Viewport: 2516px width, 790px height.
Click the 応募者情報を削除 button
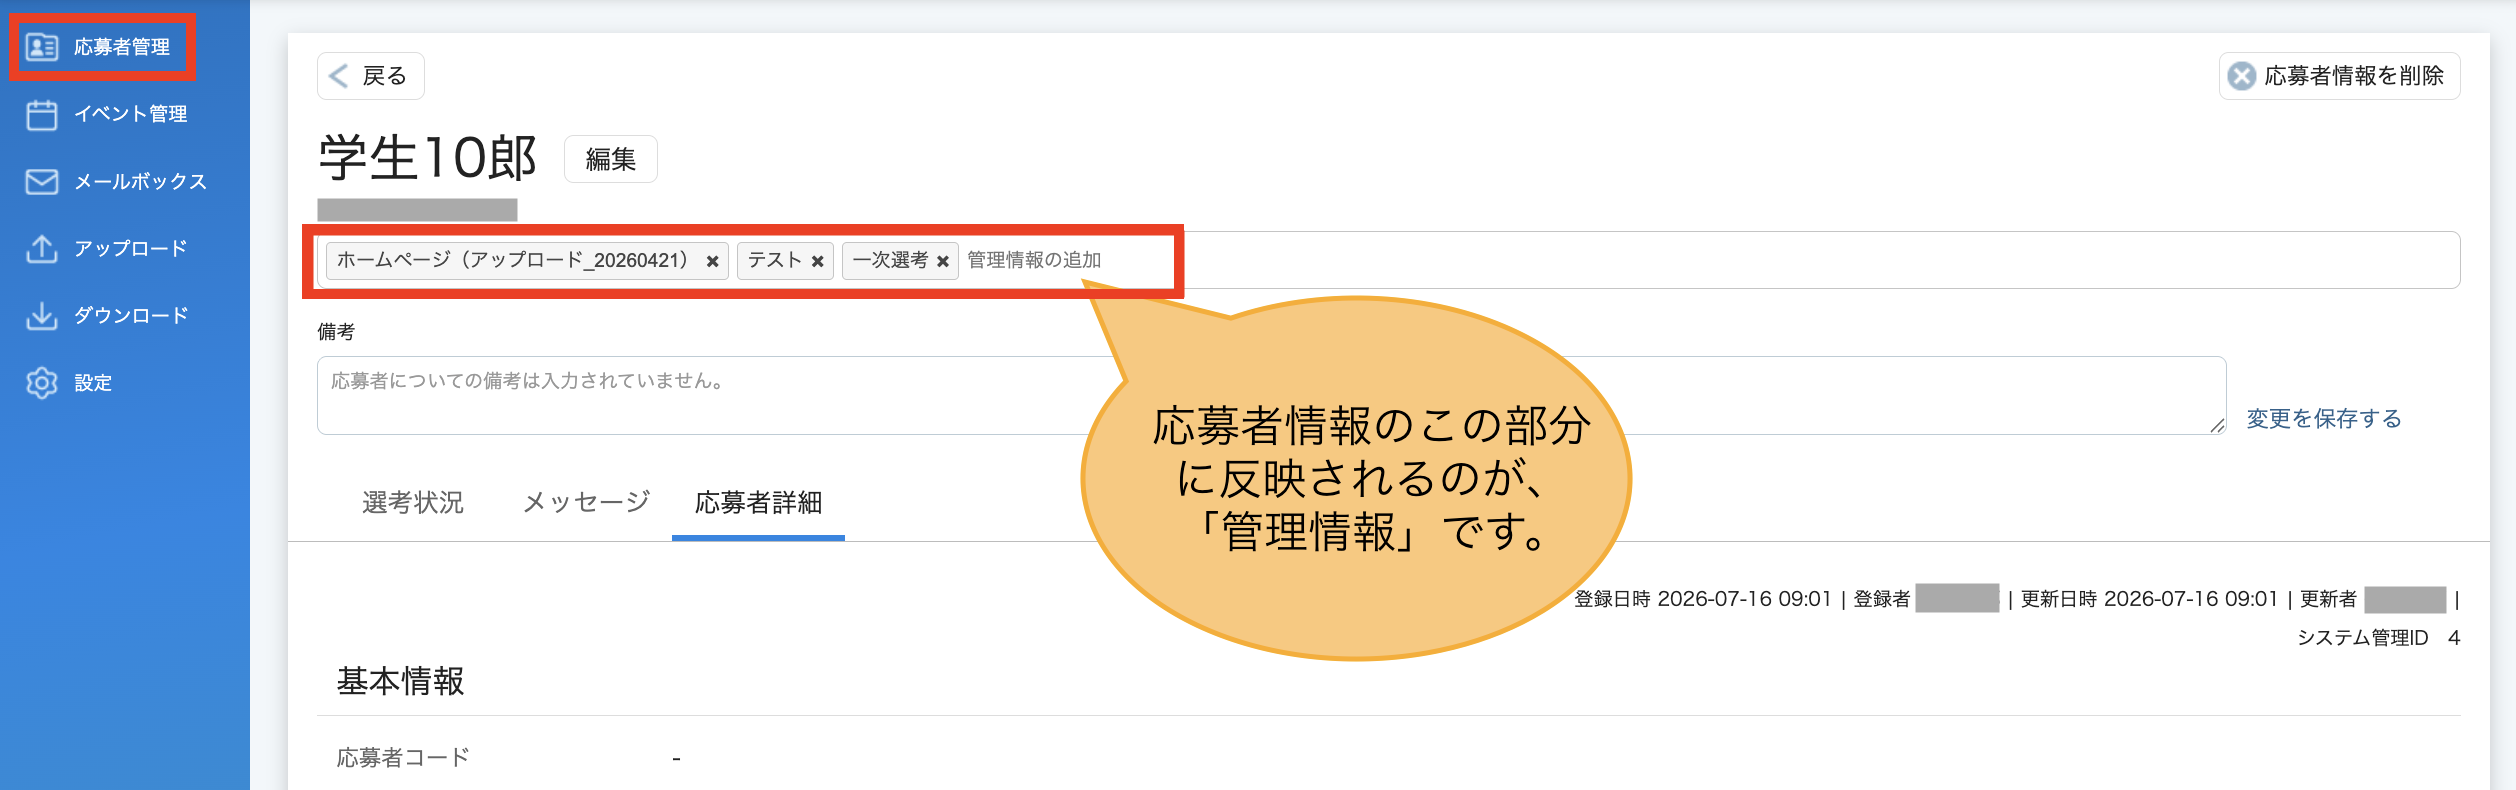pos(2340,76)
